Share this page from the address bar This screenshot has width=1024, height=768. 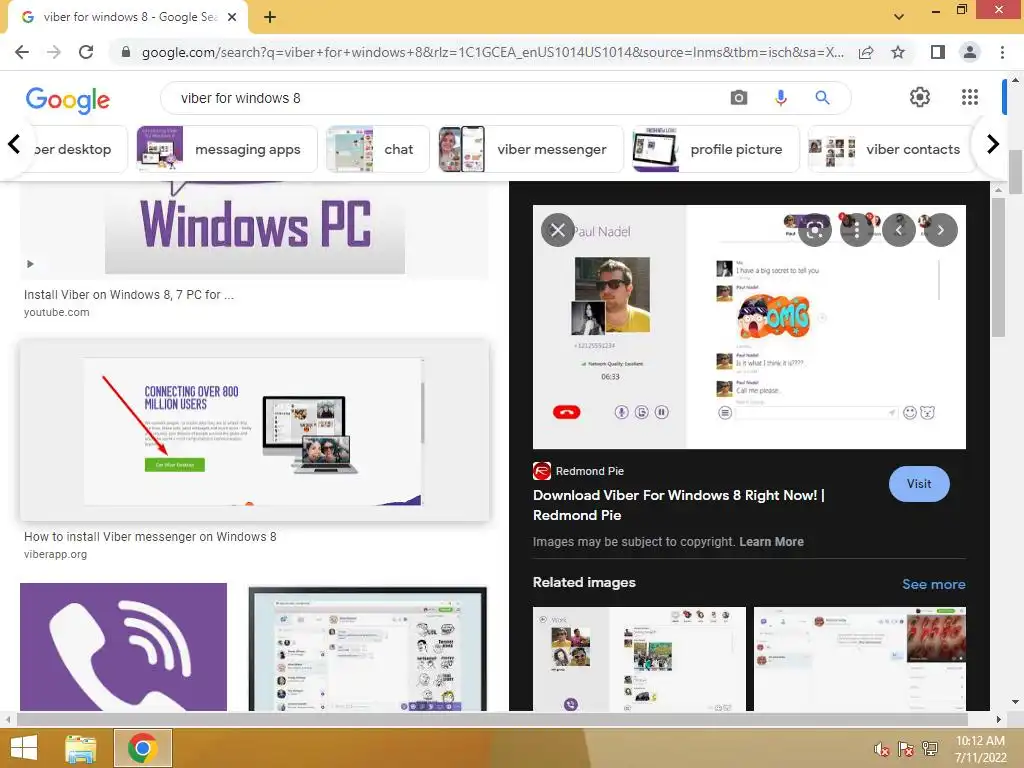[x=866, y=52]
